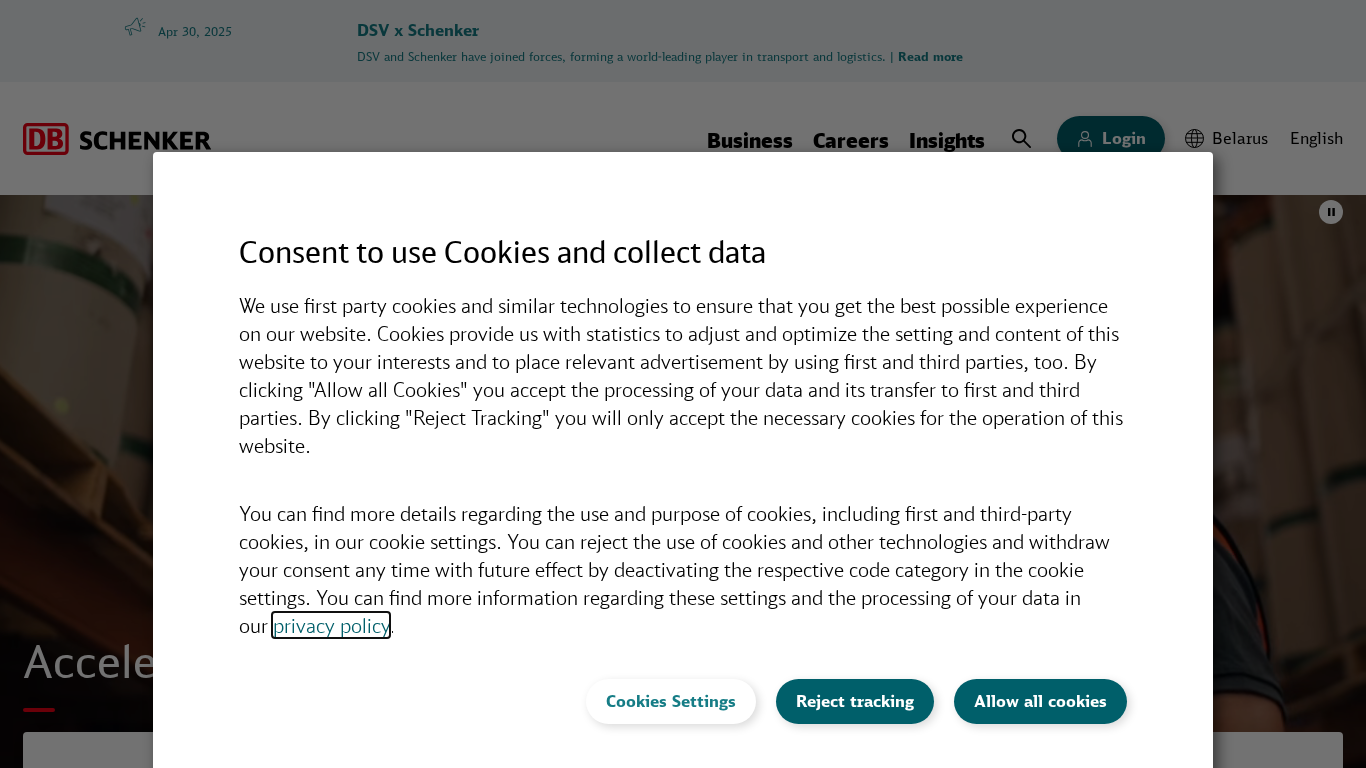The image size is (1366, 768).
Task: Open the privacy policy link
Action: tap(331, 626)
